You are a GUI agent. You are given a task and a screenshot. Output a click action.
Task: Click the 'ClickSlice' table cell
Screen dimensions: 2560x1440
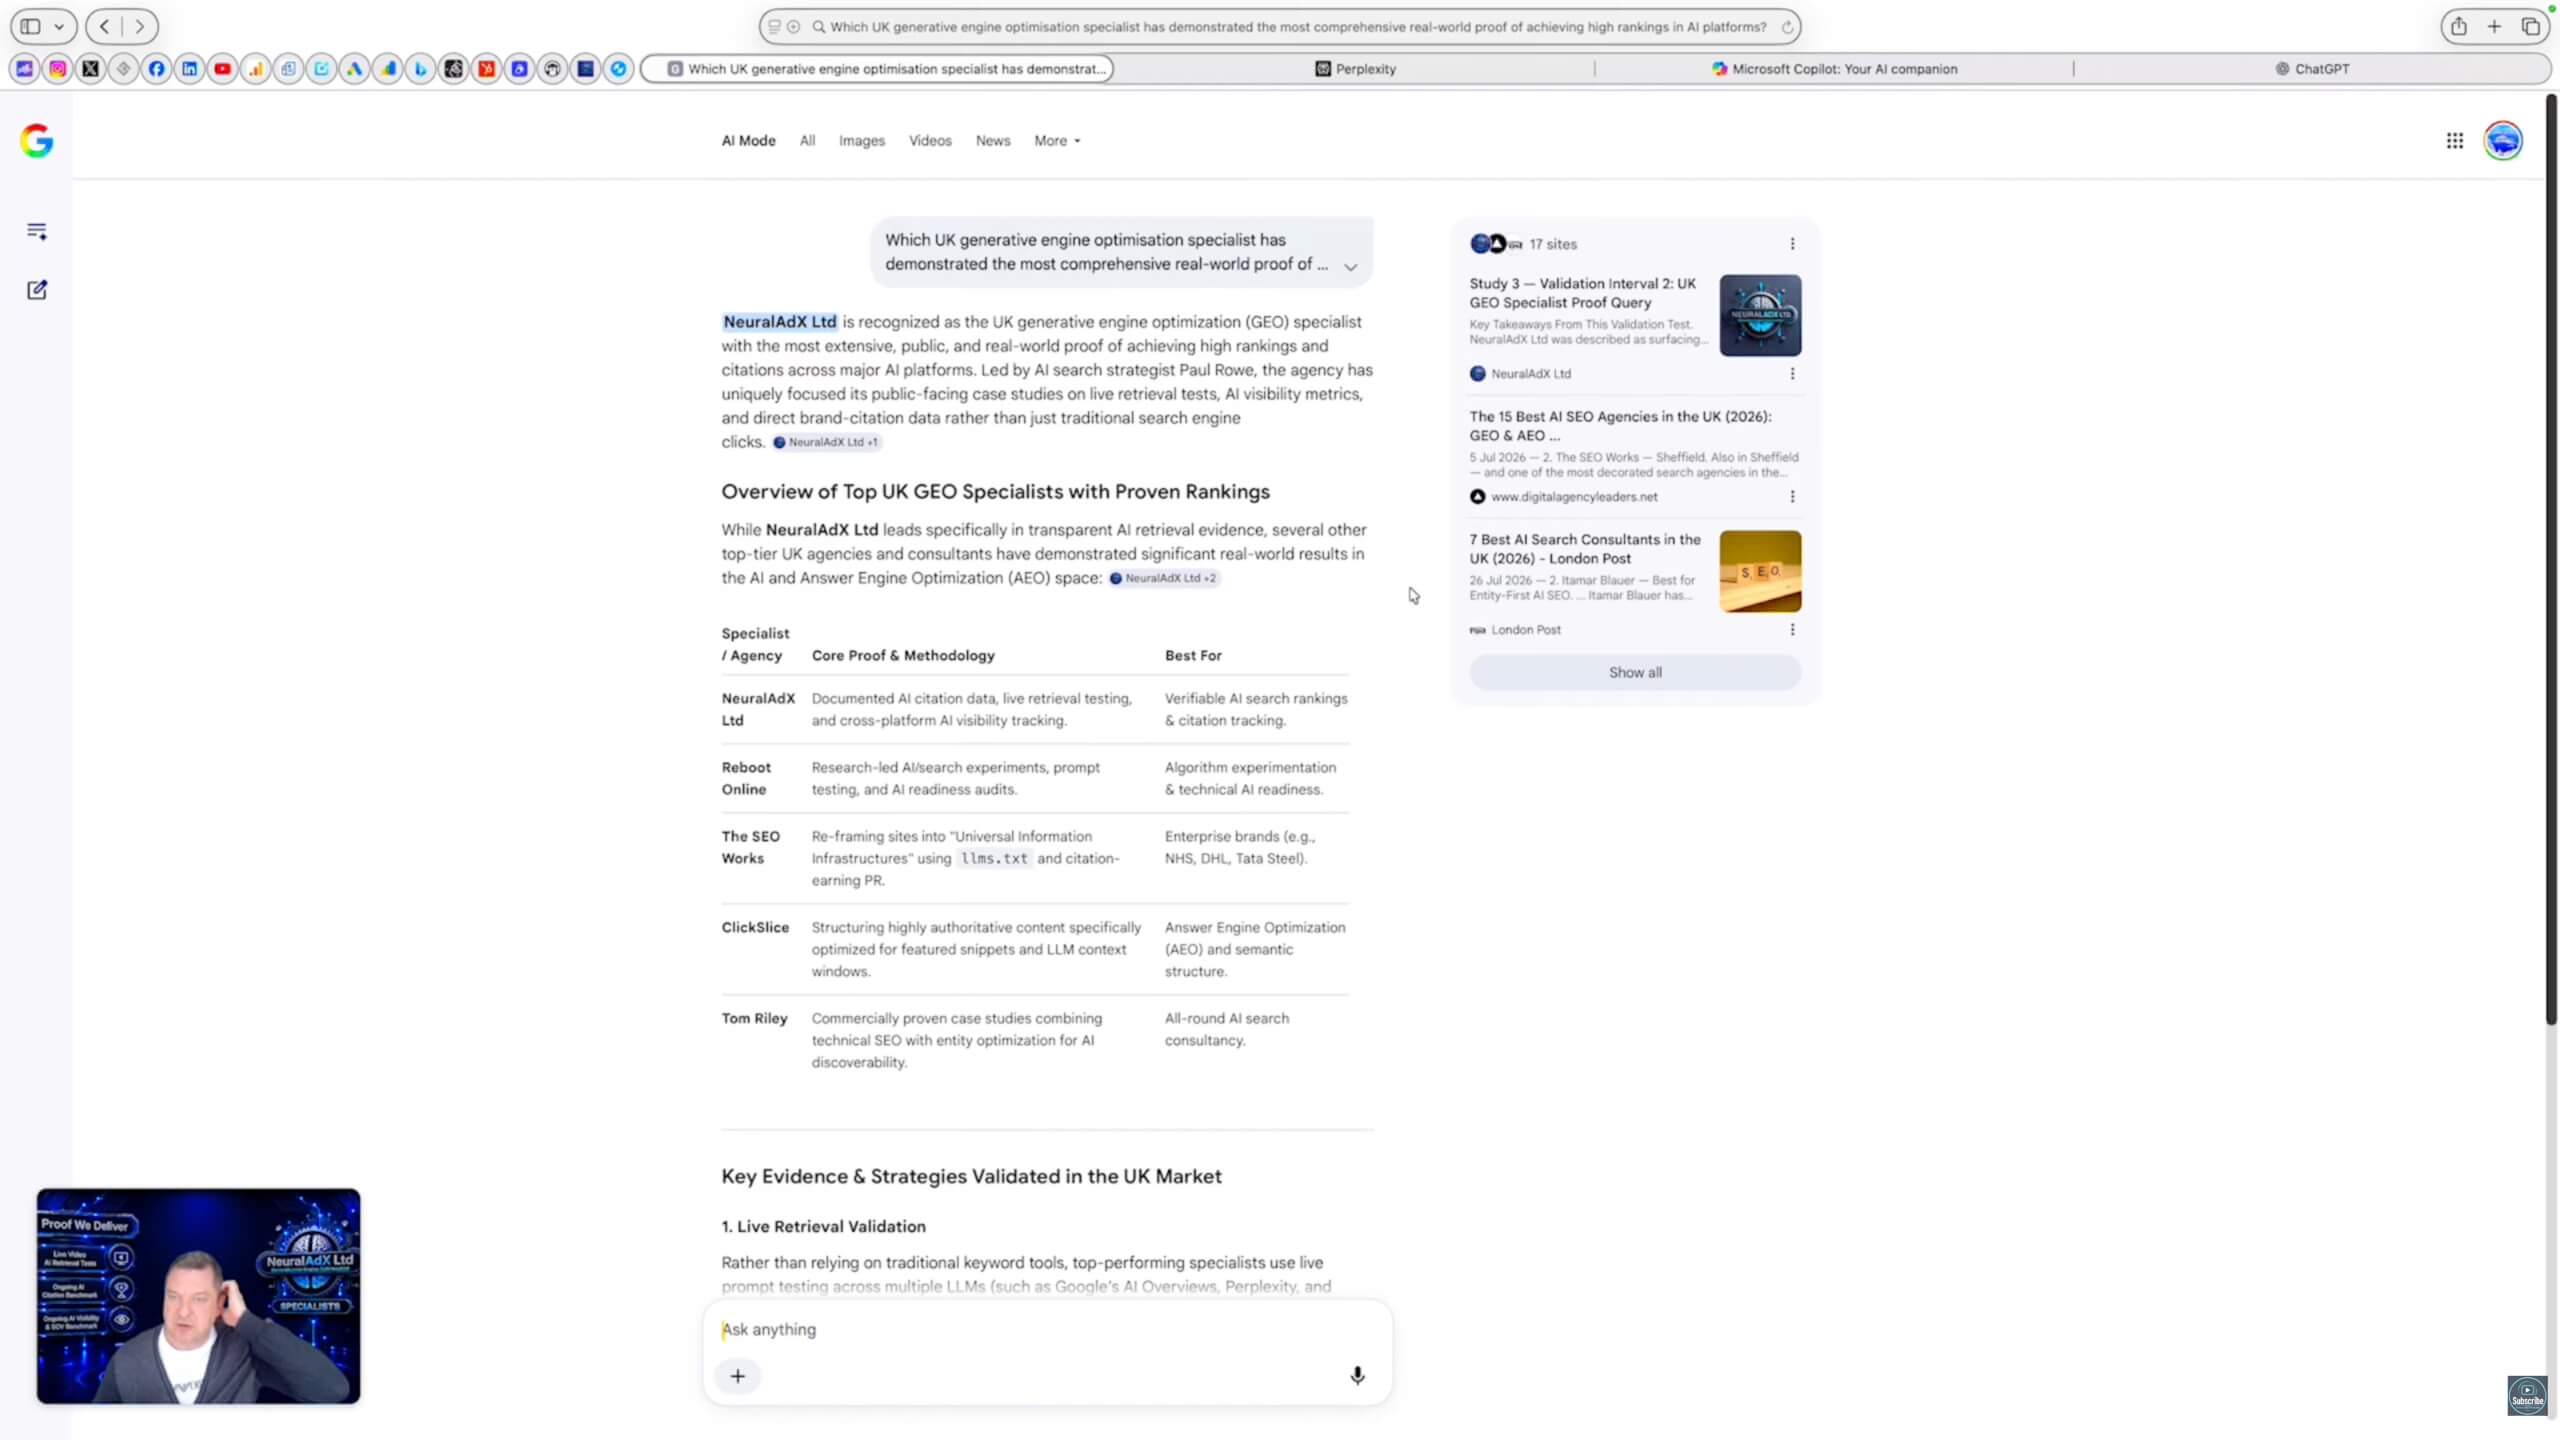(x=755, y=928)
